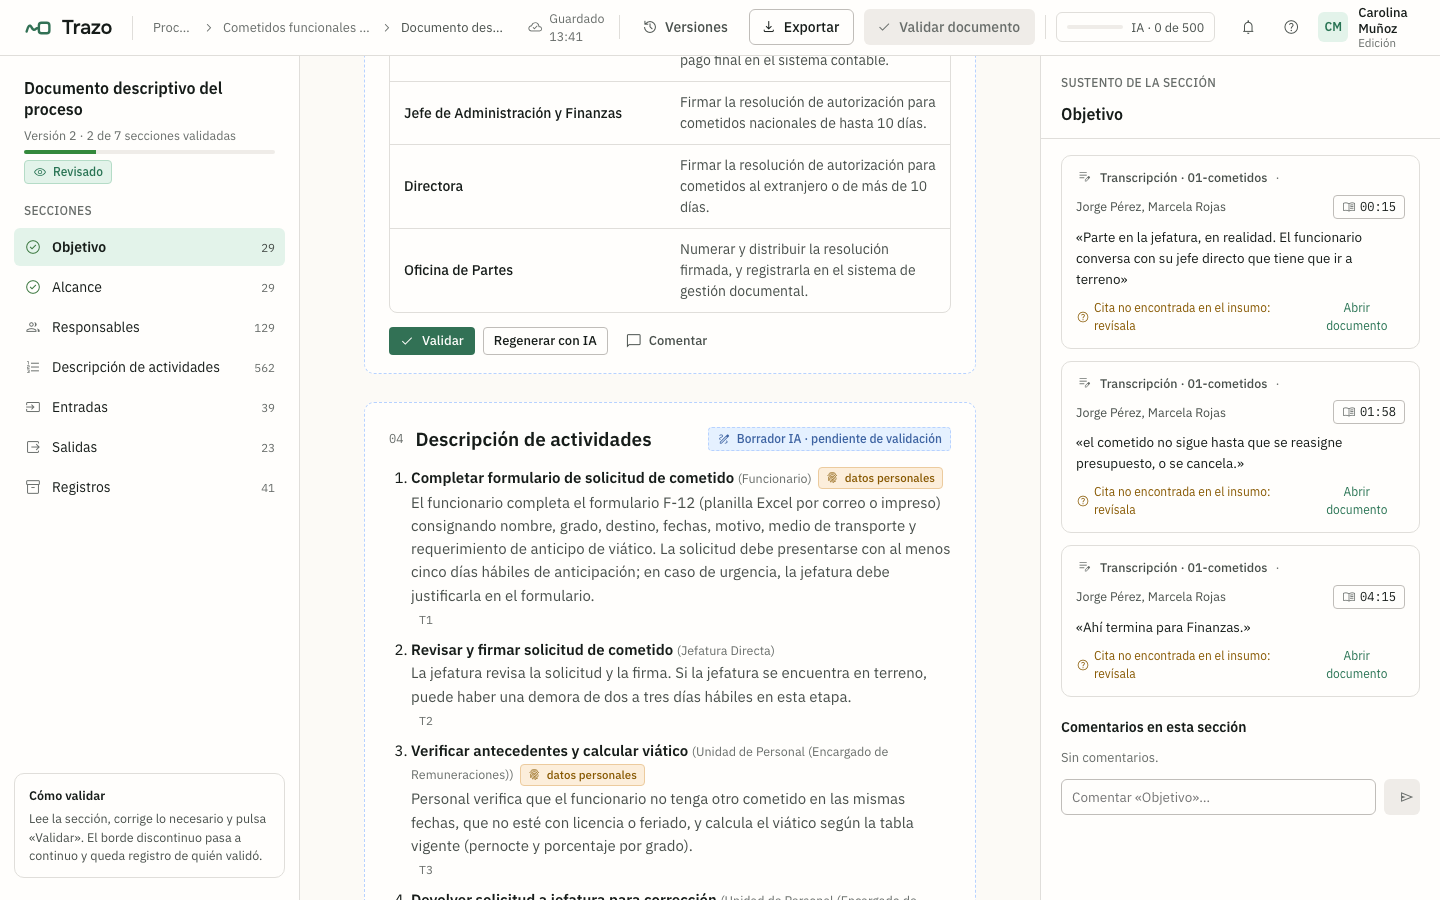Jump to Descripción de actividades section
Image resolution: width=1440 pixels, height=900 pixels.
coord(149,367)
